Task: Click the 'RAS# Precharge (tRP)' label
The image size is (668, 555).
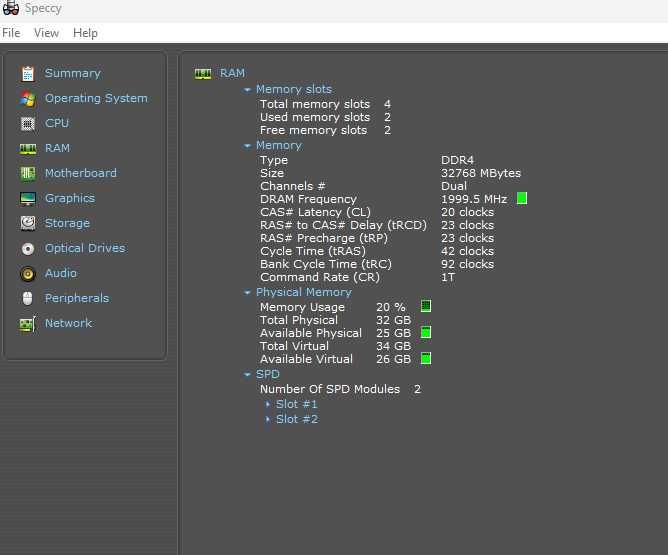Action: 324,238
